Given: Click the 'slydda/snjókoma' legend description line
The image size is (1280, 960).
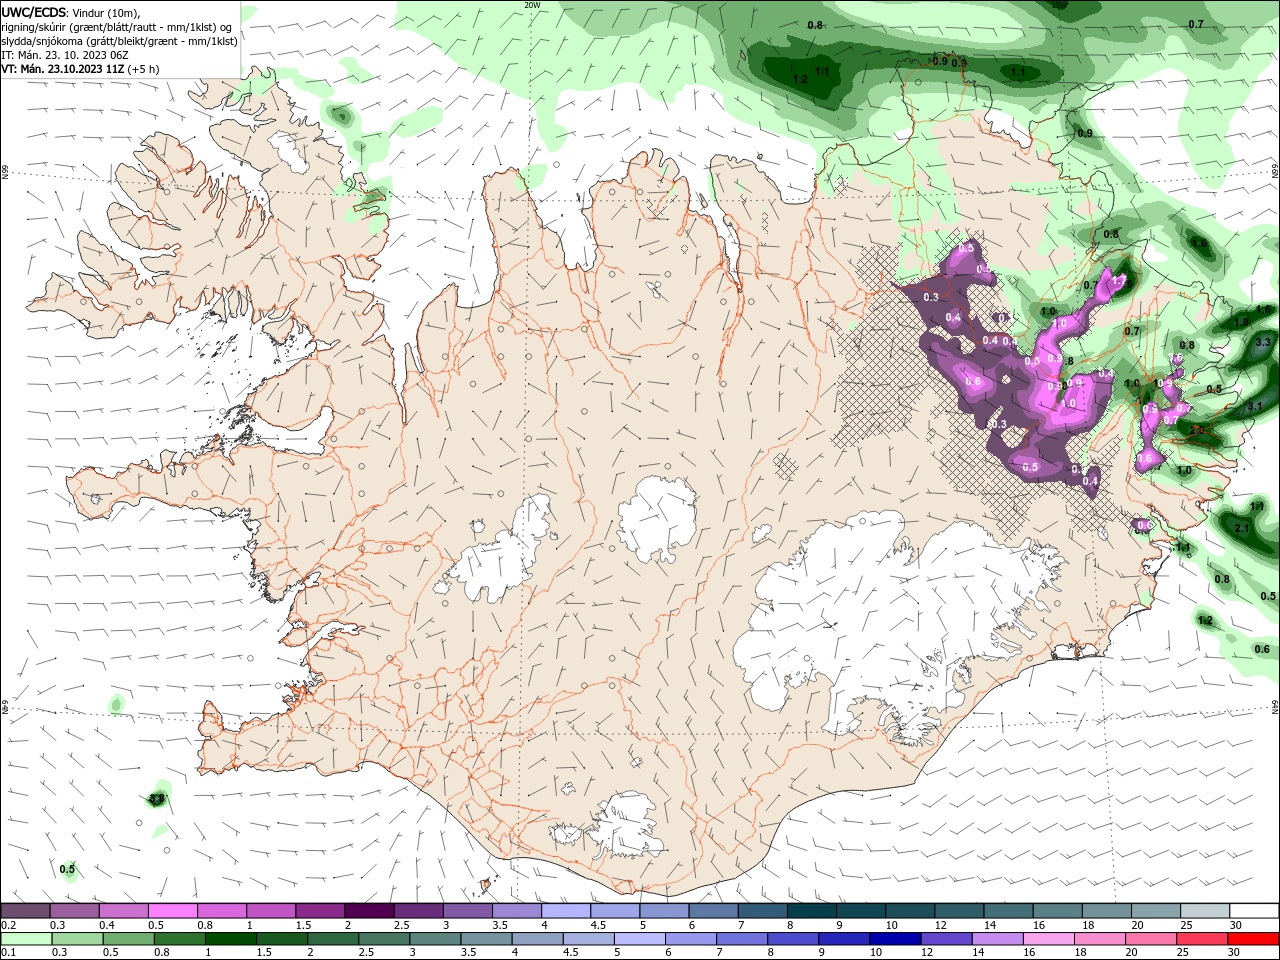Looking at the screenshot, I should click(119, 41).
